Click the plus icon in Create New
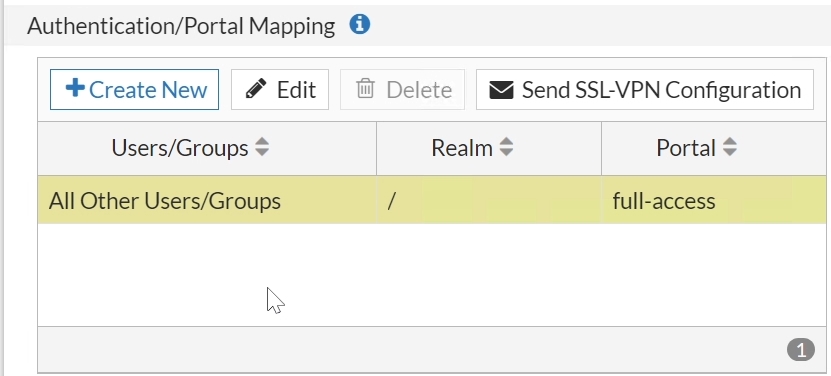The height and width of the screenshot is (376, 831). (x=75, y=88)
